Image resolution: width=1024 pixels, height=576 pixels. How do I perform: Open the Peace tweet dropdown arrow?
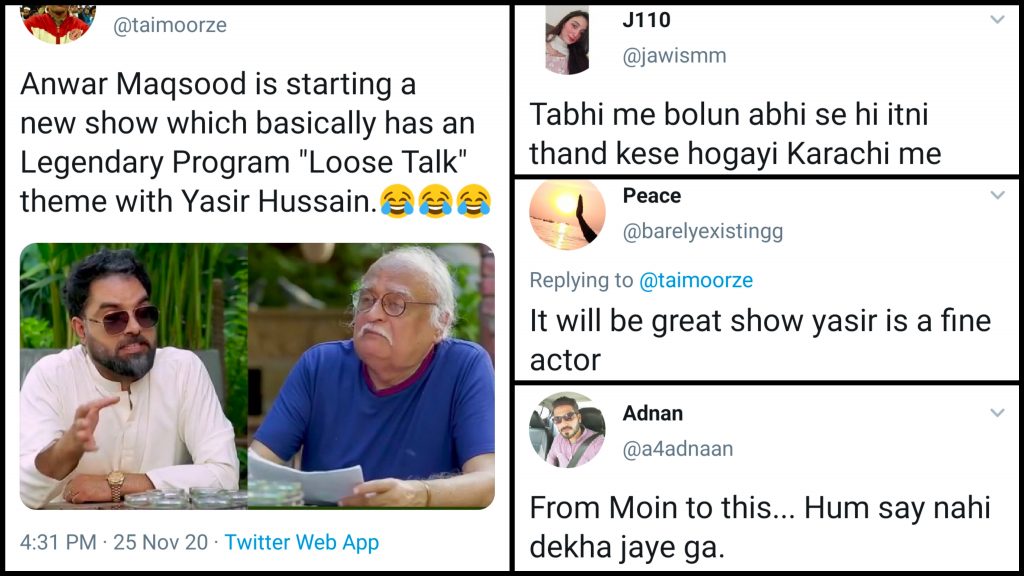point(996,196)
